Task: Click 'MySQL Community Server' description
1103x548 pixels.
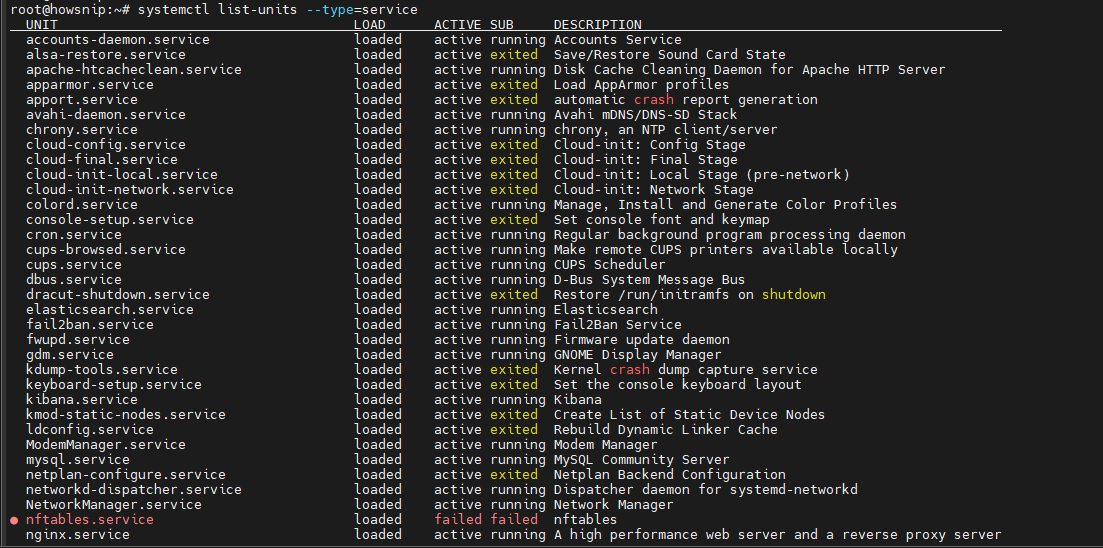Action: pos(642,459)
